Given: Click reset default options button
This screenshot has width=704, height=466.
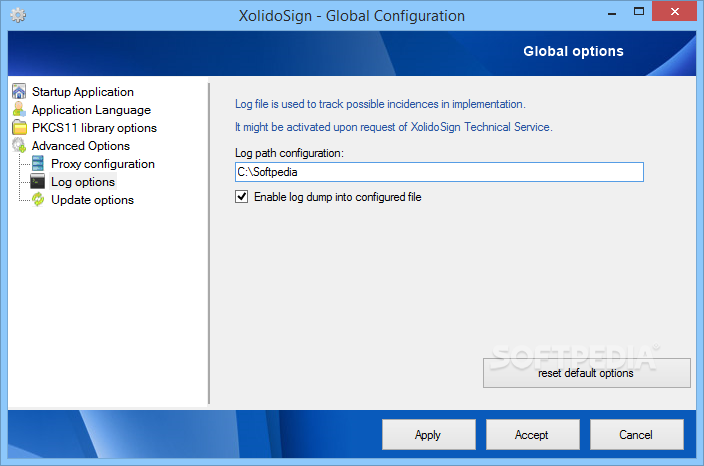Looking at the screenshot, I should point(586,373).
